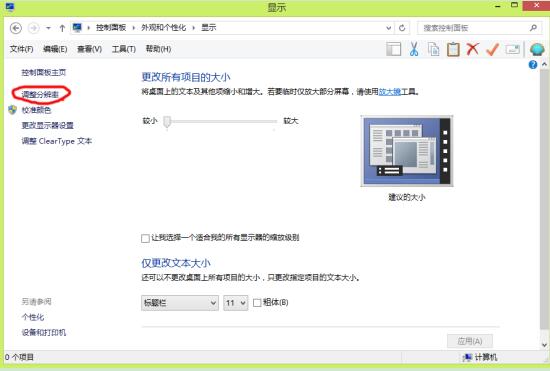This screenshot has width=550, height=371.
Task: Enable the 粗体(B) bold checkbox
Action: point(257,303)
